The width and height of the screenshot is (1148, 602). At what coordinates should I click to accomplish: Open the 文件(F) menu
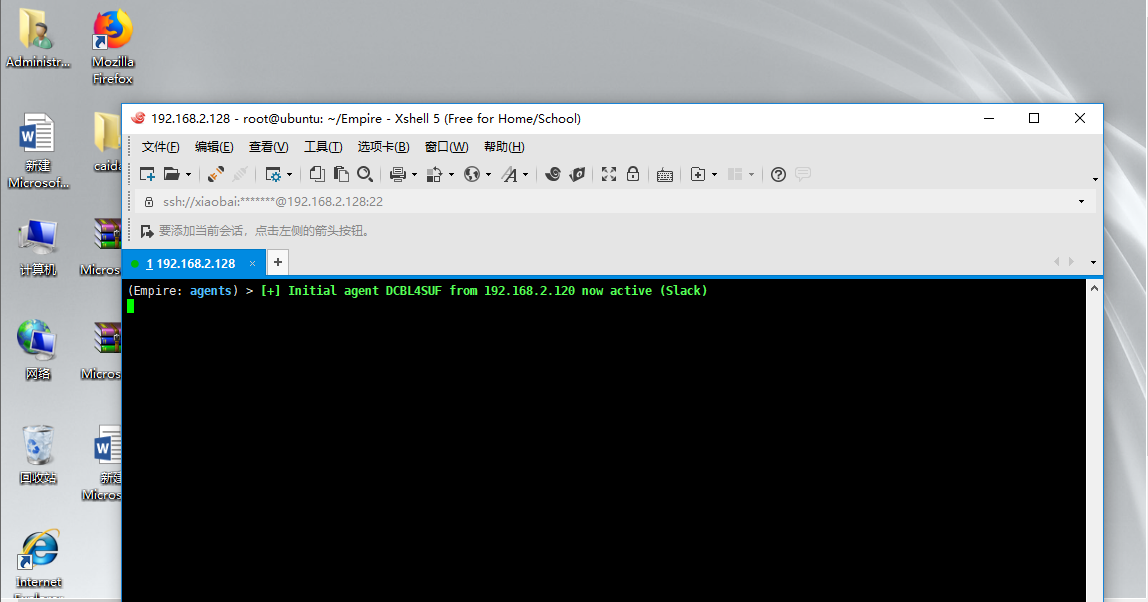(160, 146)
